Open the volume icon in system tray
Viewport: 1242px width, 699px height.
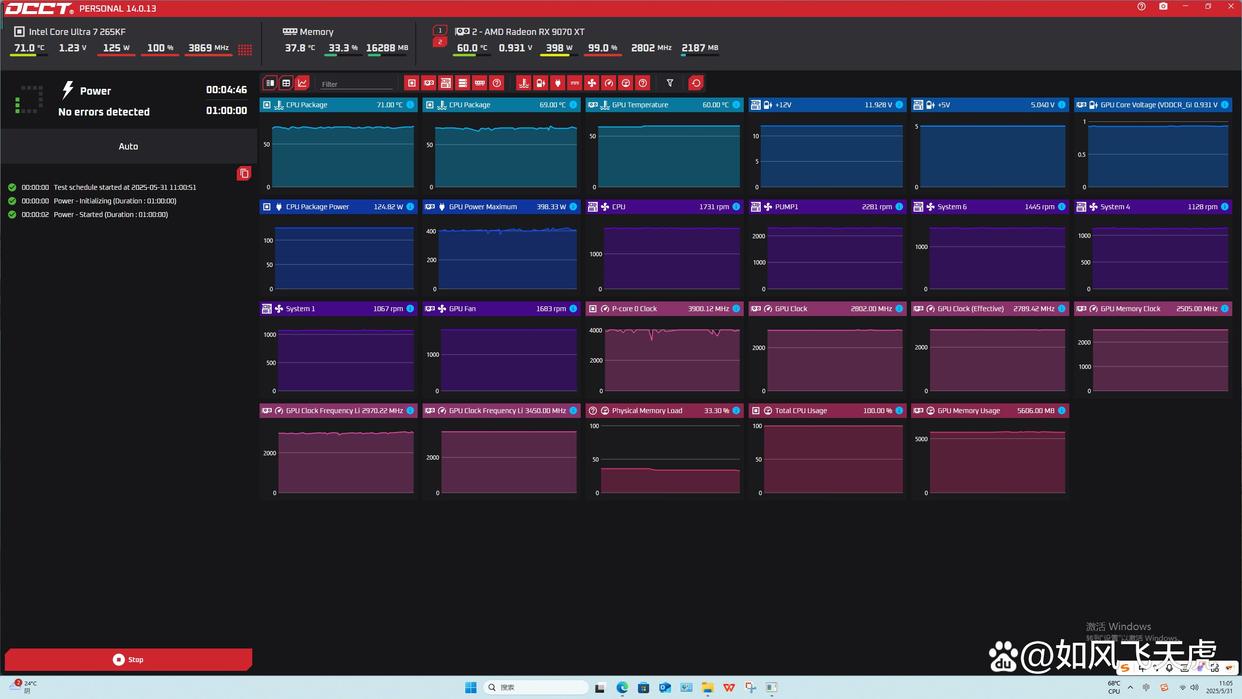(1194, 687)
